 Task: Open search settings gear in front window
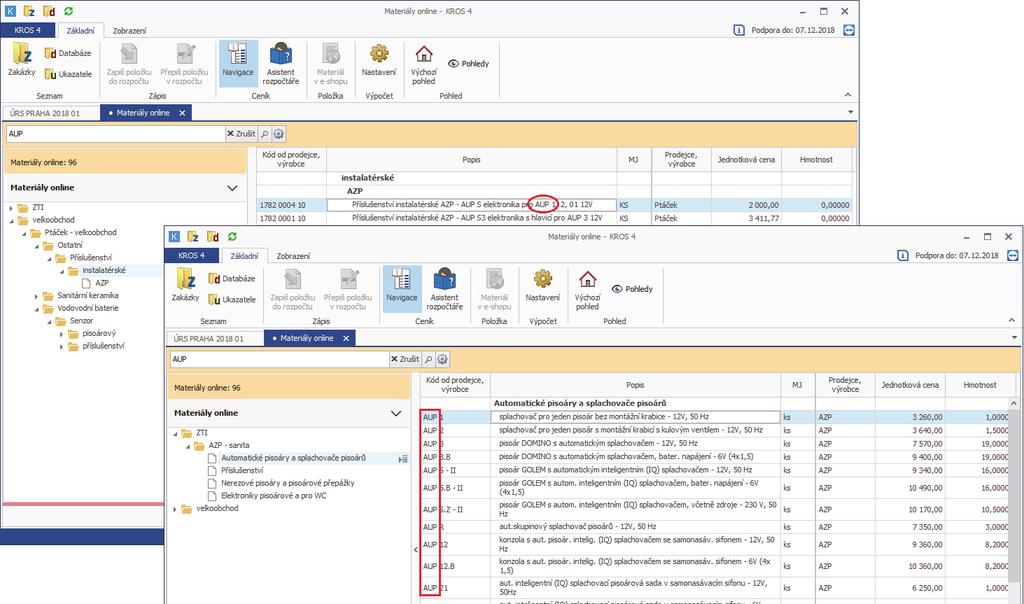[443, 359]
